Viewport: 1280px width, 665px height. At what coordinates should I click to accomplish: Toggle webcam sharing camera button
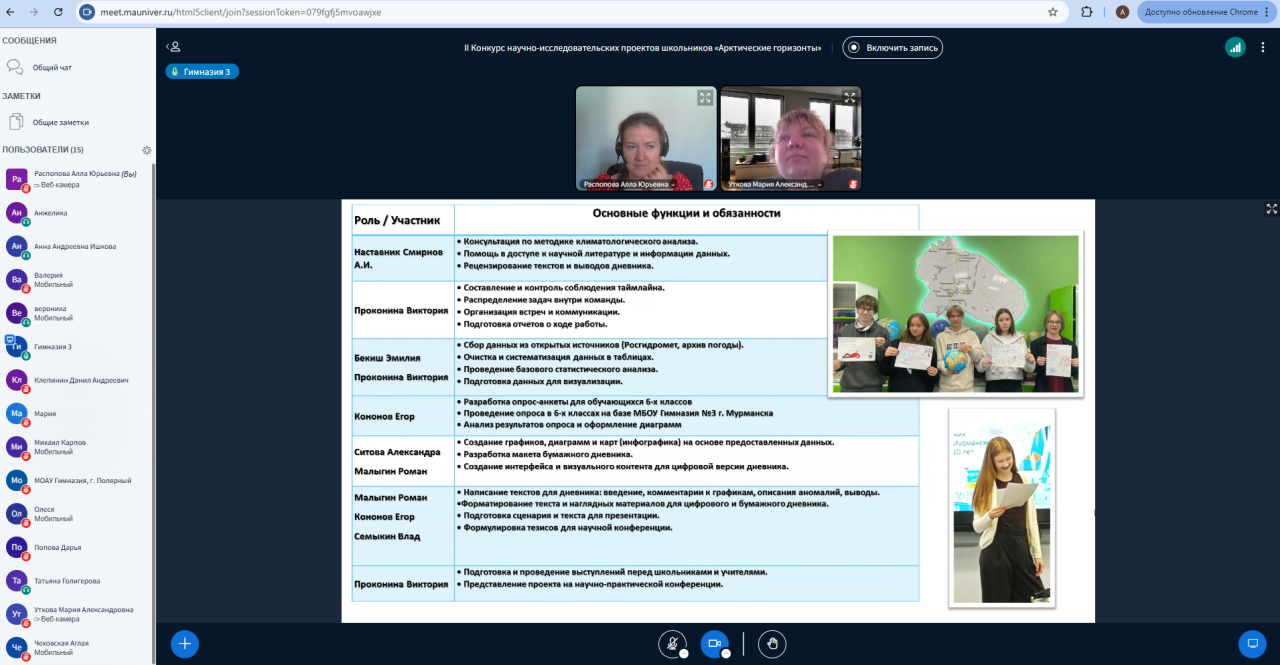(x=714, y=644)
